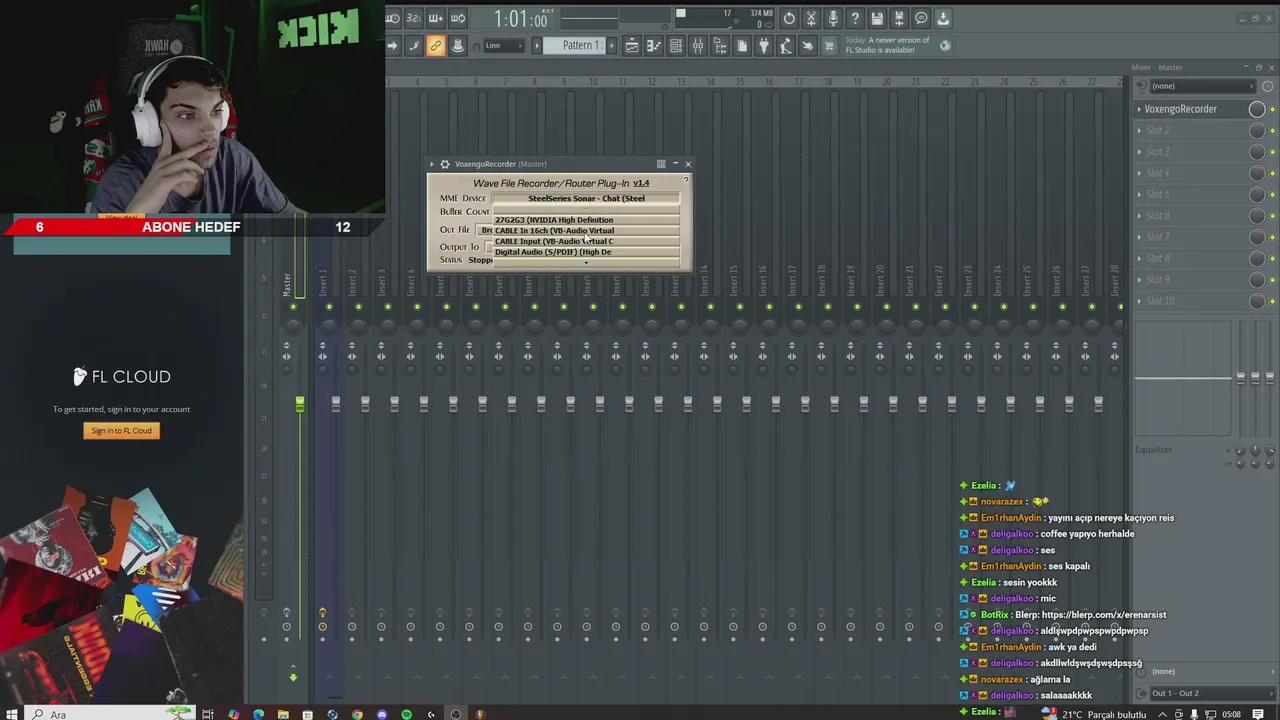Click the recorder plugin help question mark

686,180
